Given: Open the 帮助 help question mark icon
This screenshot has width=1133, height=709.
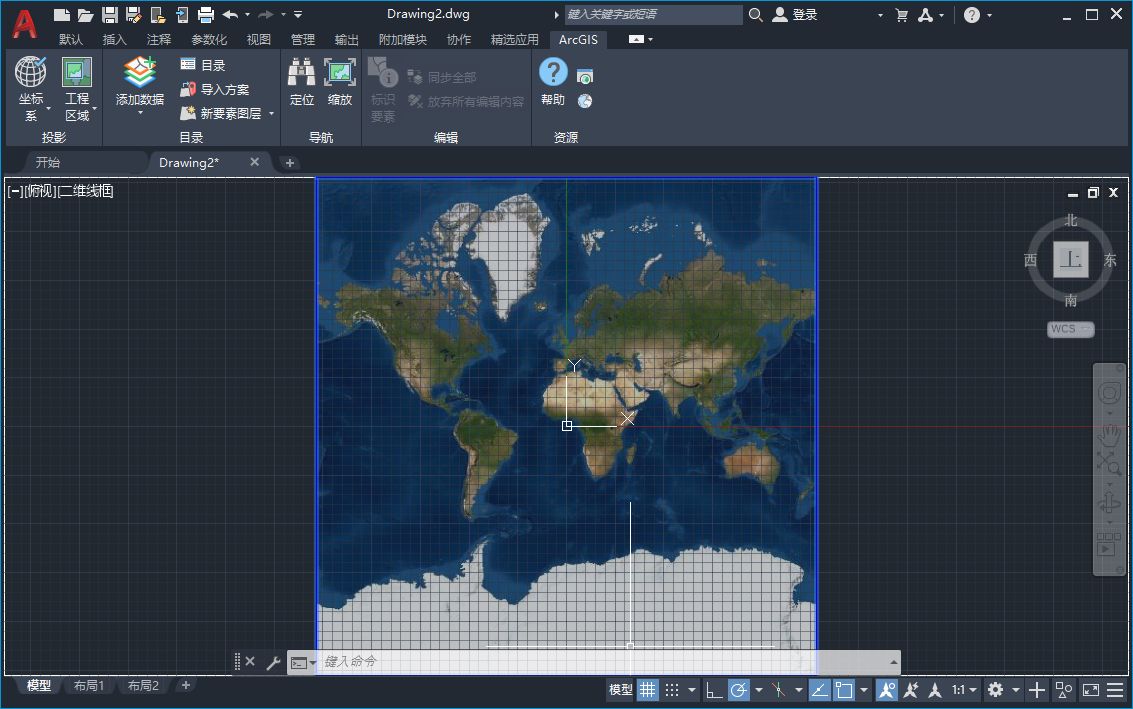Looking at the screenshot, I should pos(553,73).
